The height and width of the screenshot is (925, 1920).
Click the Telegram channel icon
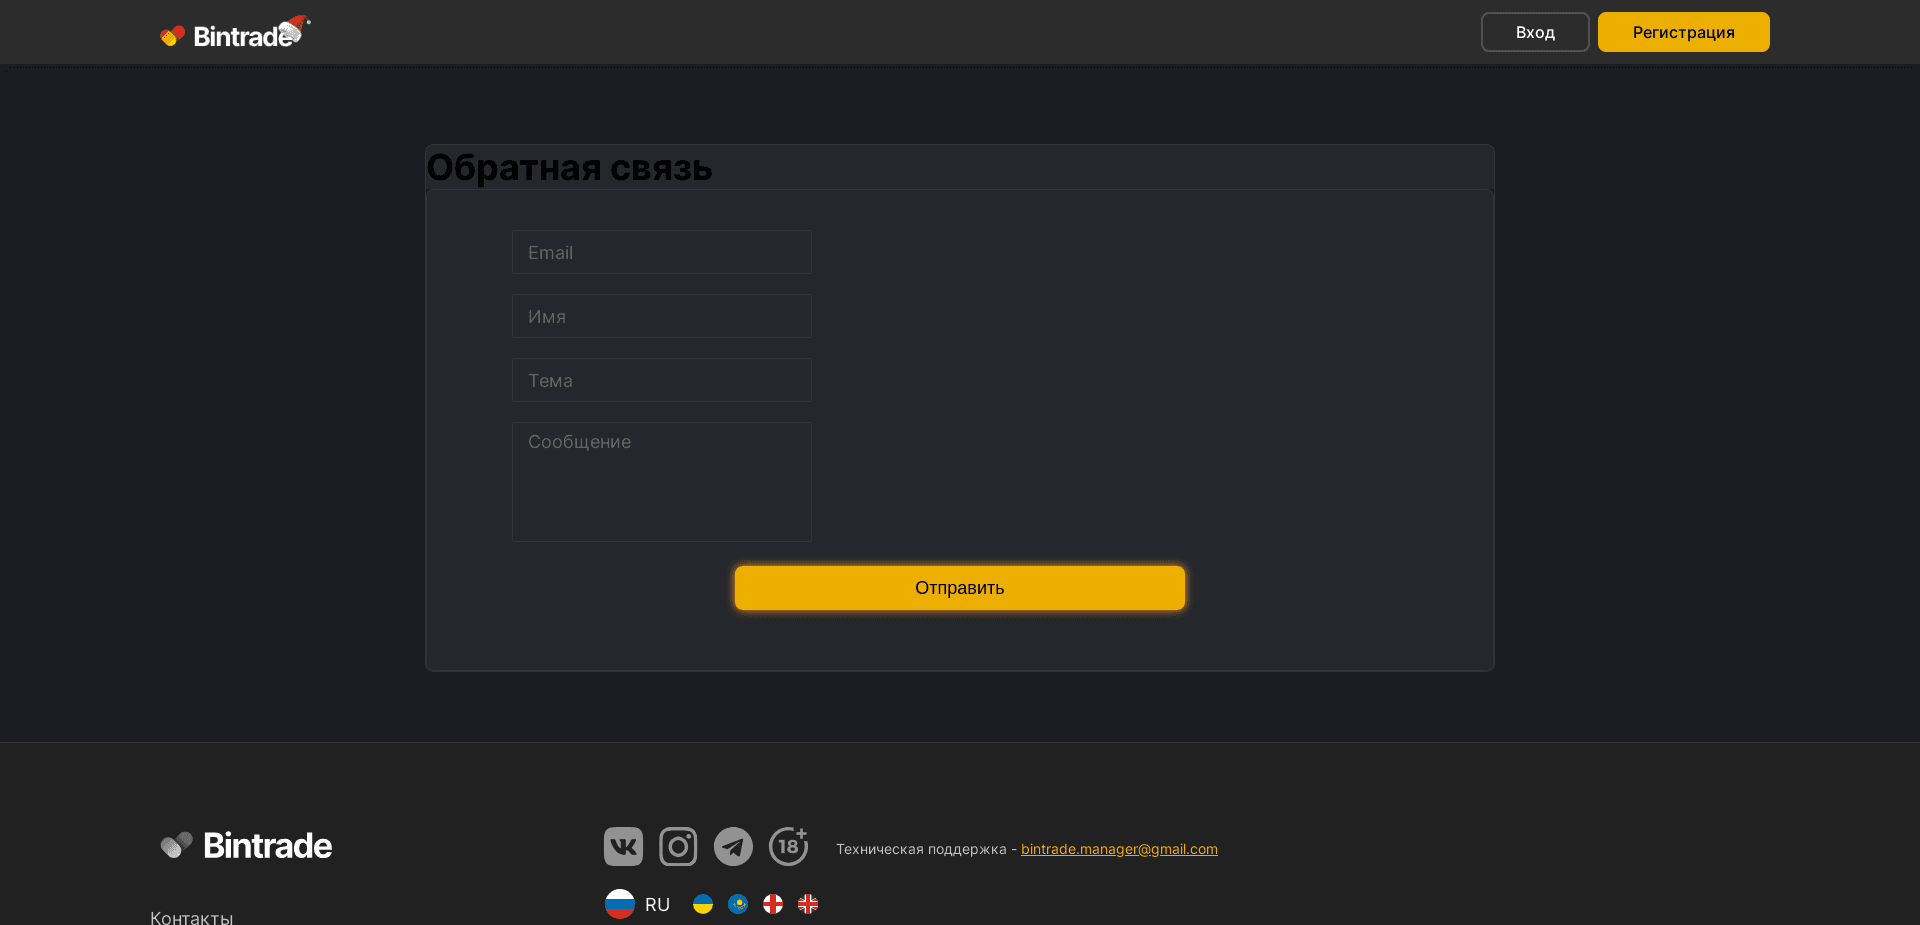tap(733, 846)
